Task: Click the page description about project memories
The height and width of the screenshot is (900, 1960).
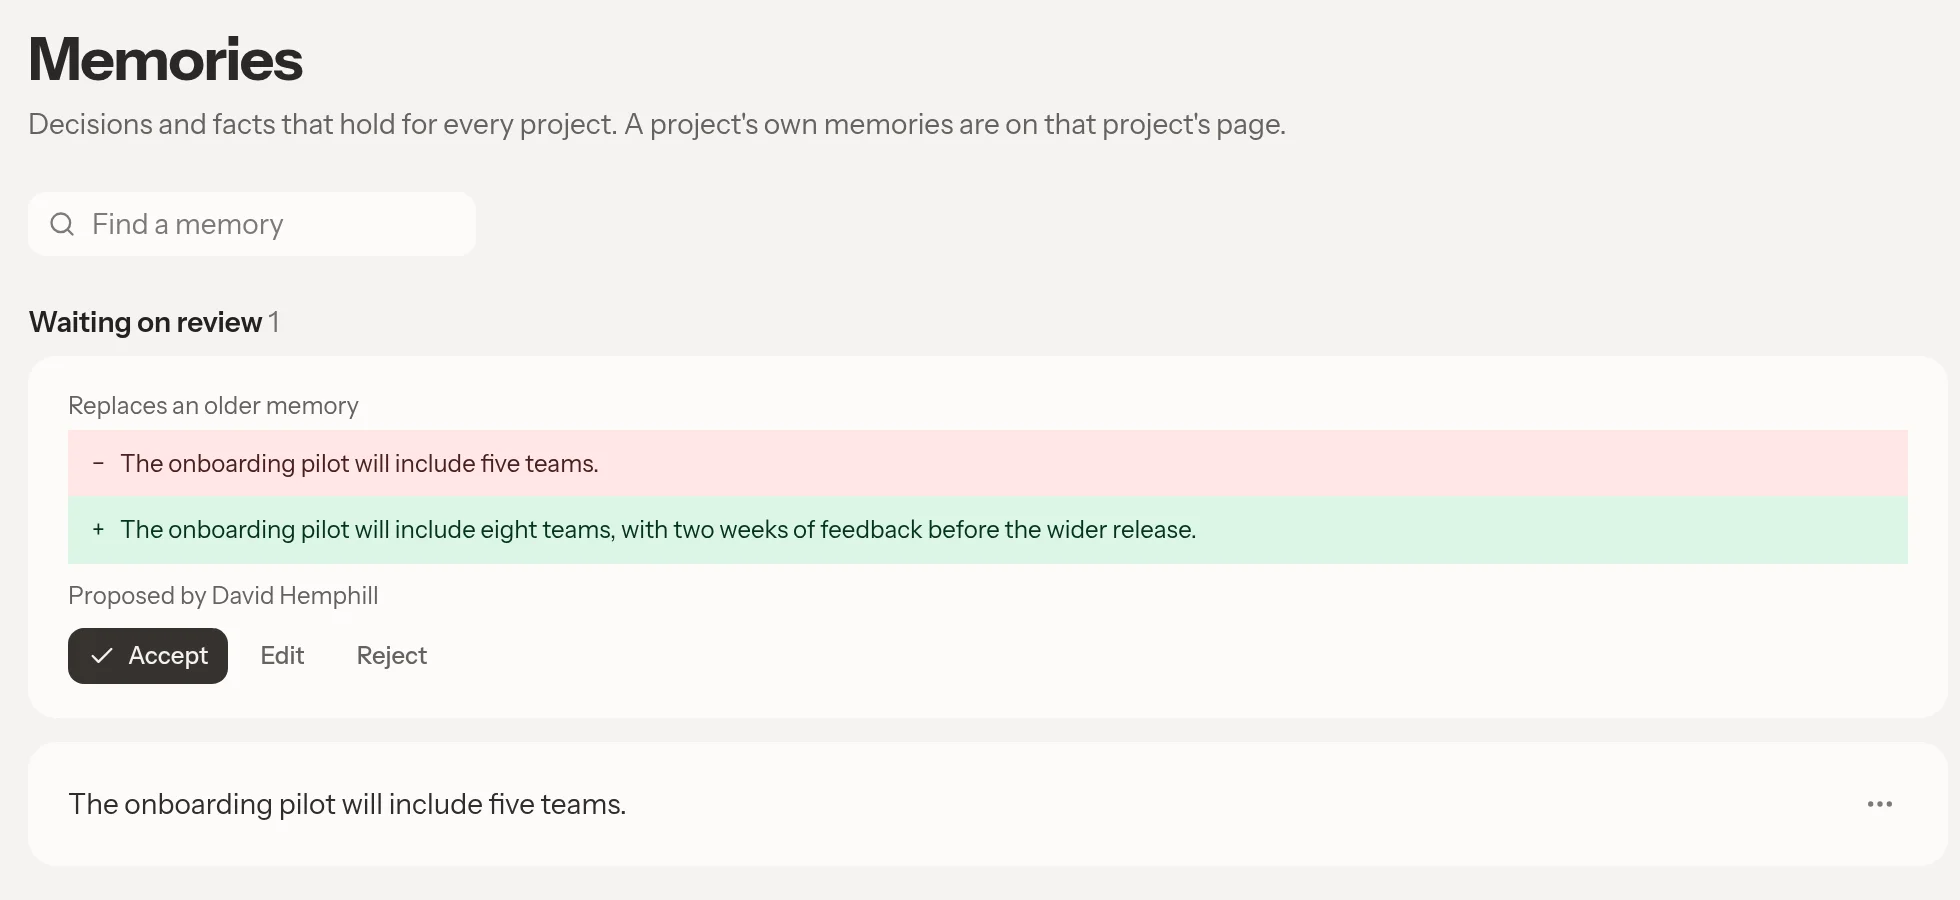Action: pos(657,124)
